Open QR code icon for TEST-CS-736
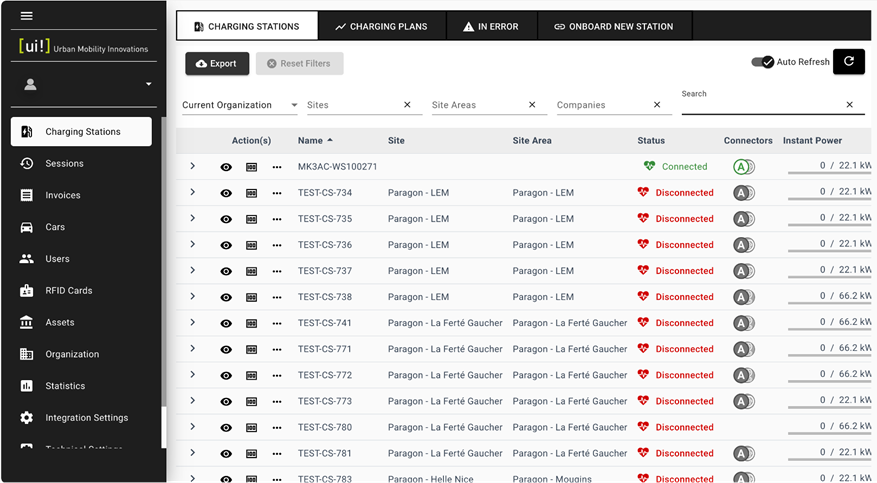The height and width of the screenshot is (483, 877). click(252, 245)
